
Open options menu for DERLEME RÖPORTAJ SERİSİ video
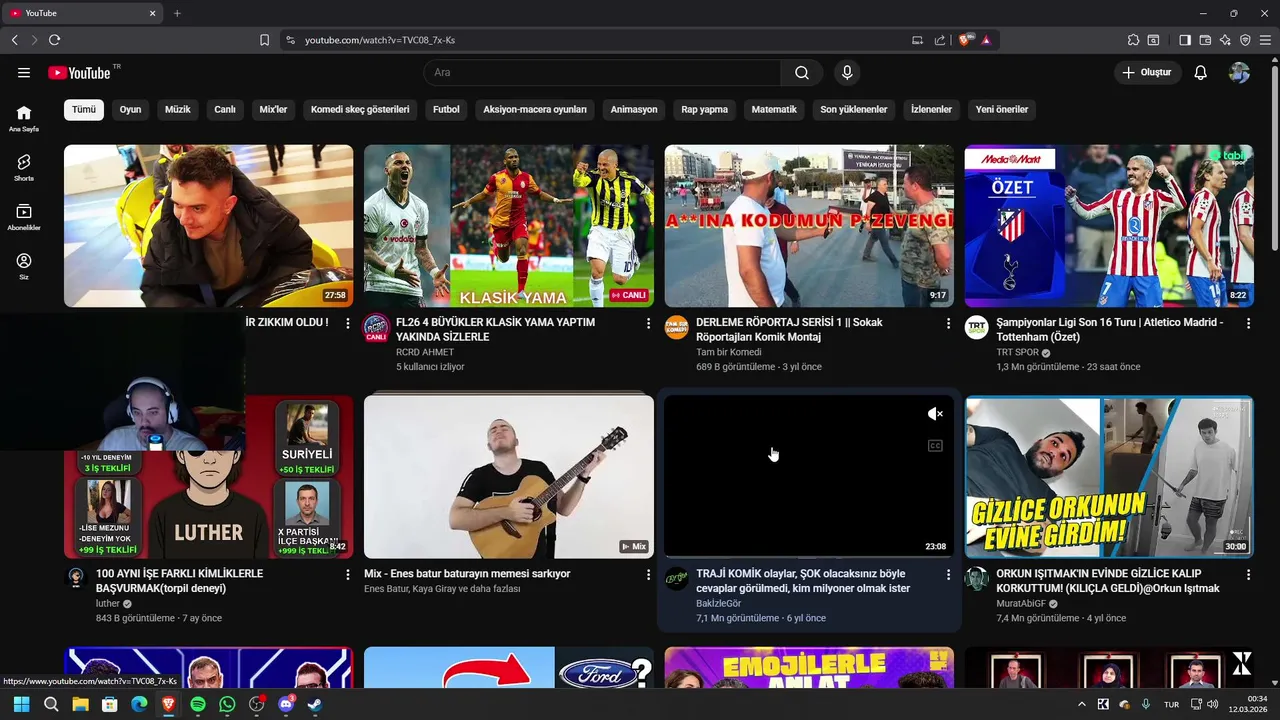948,323
